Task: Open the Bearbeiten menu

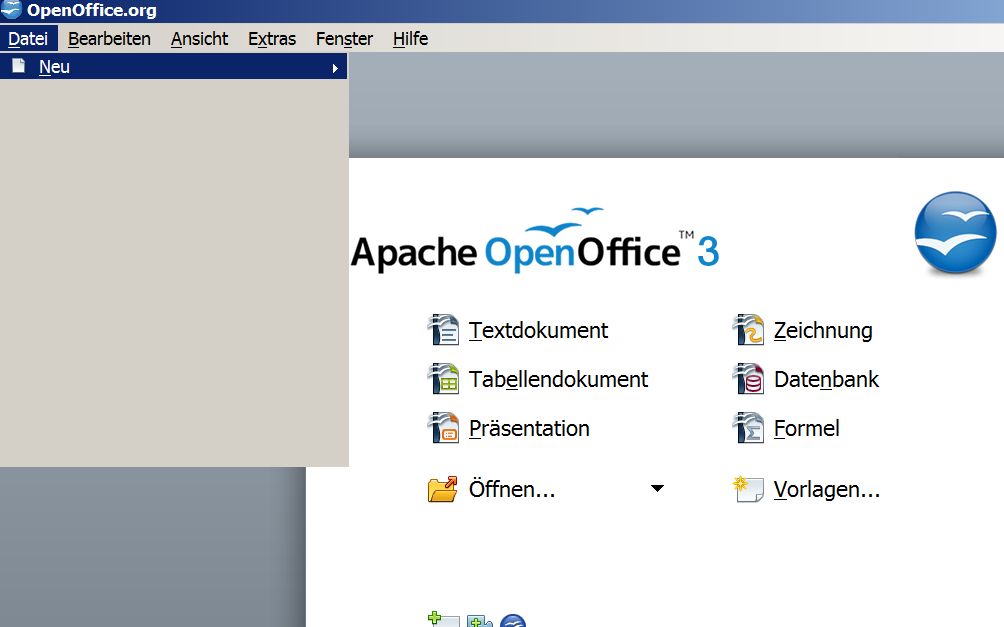Action: (109, 39)
